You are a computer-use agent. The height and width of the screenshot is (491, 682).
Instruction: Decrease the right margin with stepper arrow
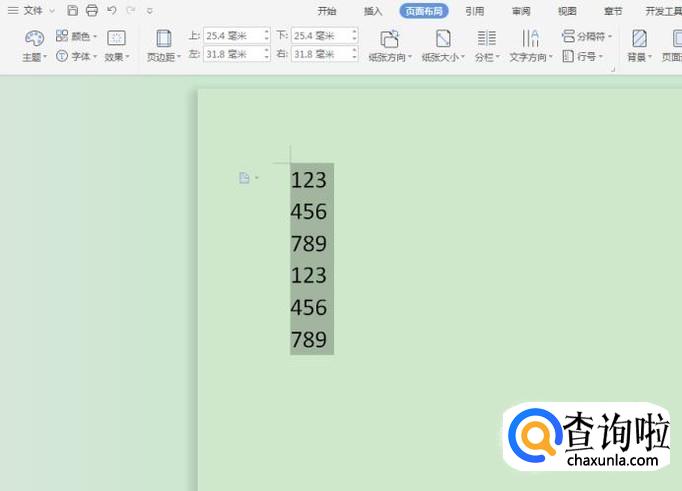[354, 58]
